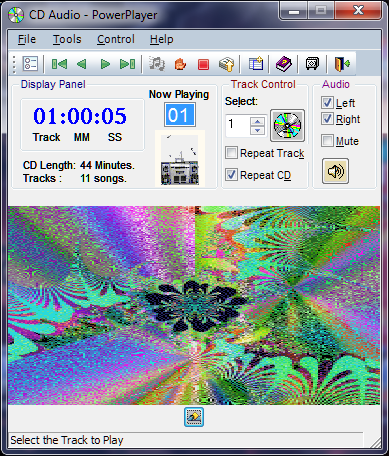Click 'Tracks : 11 songs.' text
Viewport: 389px width, 456px height.
[75, 178]
